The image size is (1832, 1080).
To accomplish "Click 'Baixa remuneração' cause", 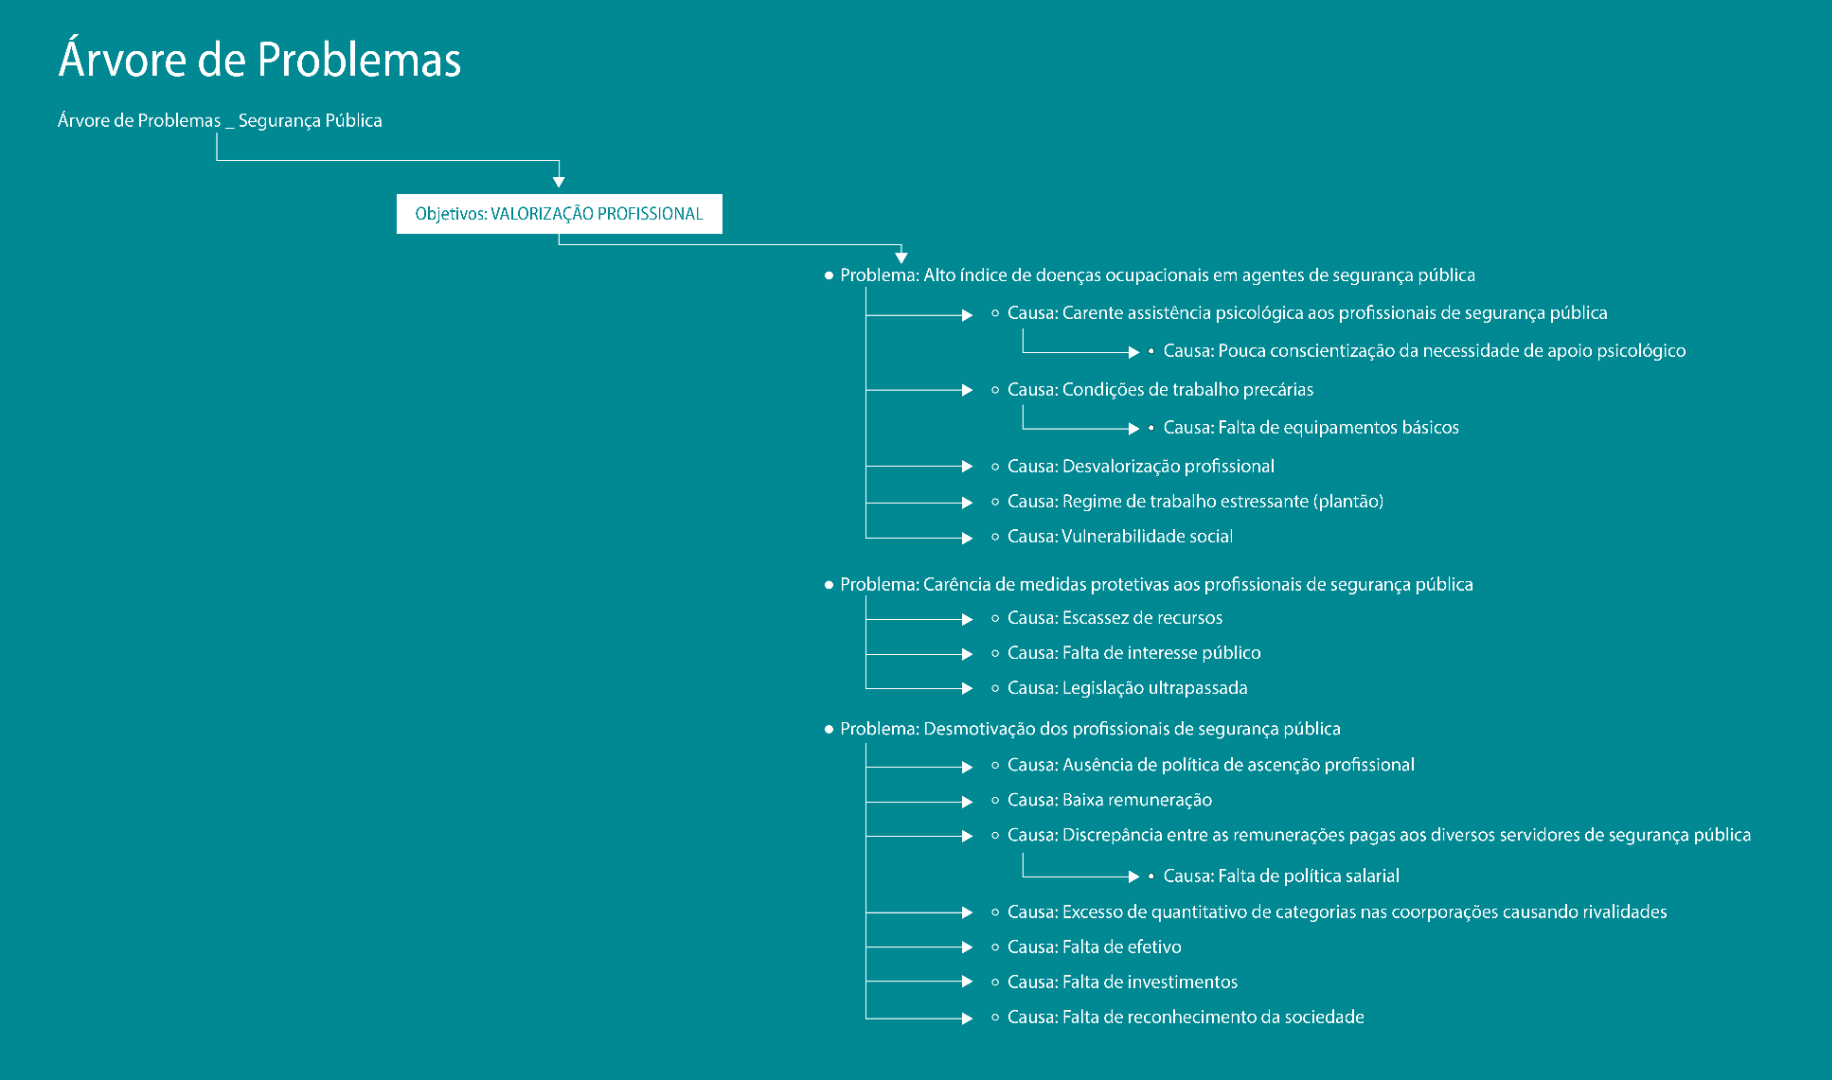I will (1109, 800).
